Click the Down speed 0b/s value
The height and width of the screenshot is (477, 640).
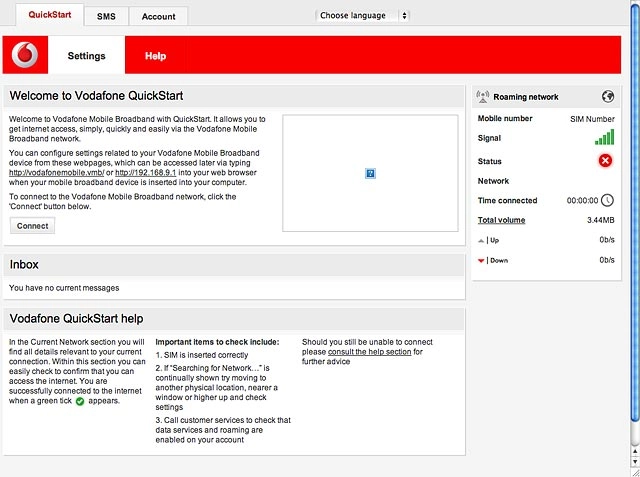tap(607, 260)
